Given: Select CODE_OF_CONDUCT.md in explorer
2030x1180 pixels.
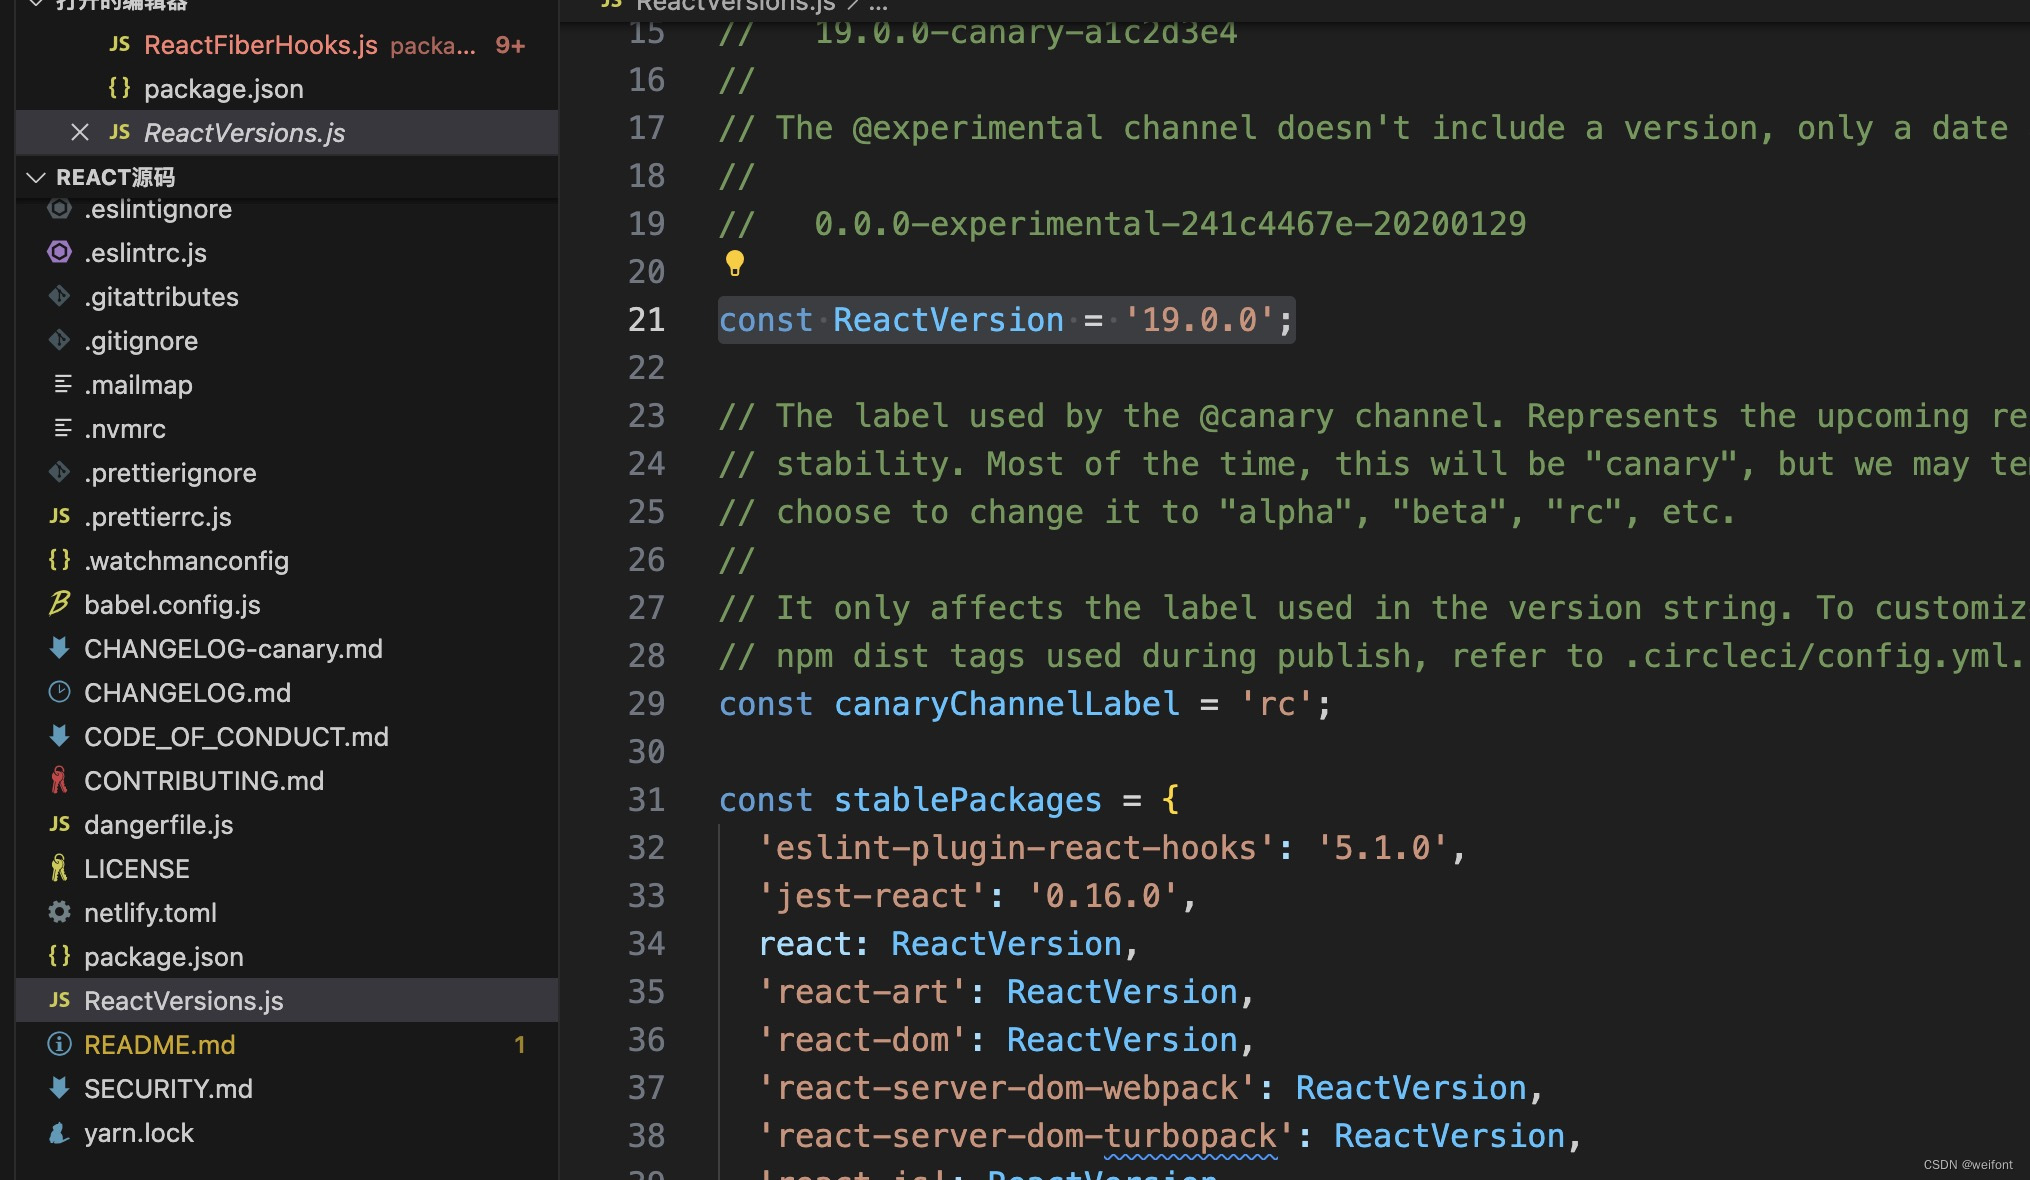Looking at the screenshot, I should pos(236,737).
